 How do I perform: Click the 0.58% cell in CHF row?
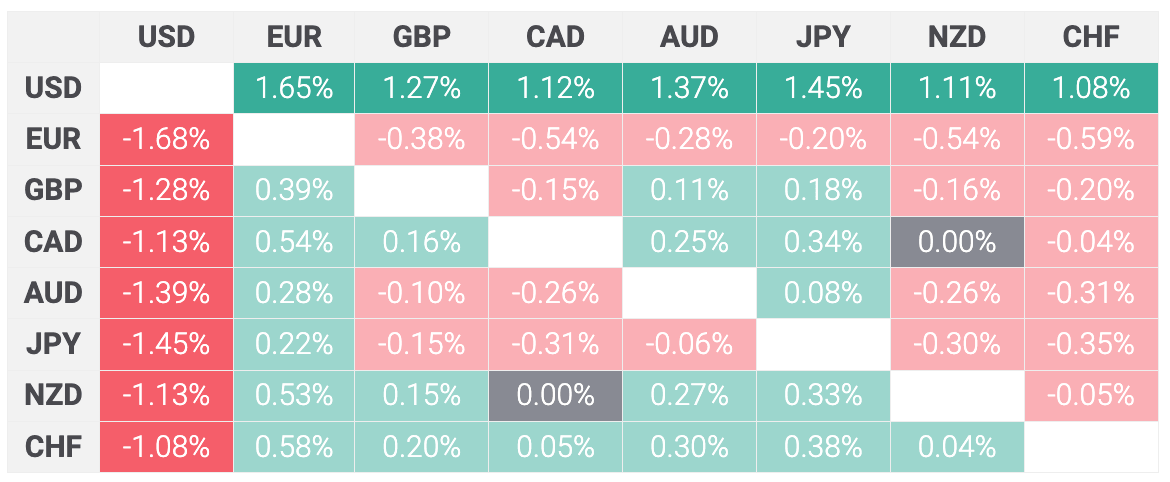pos(295,446)
